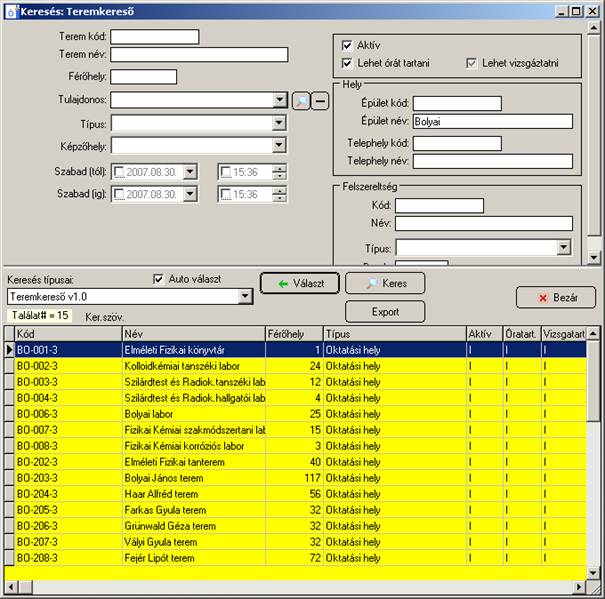Image resolution: width=605 pixels, height=599 pixels.
Task: Open the Szabad (tól) date picker dropdown
Action: click(x=190, y=172)
